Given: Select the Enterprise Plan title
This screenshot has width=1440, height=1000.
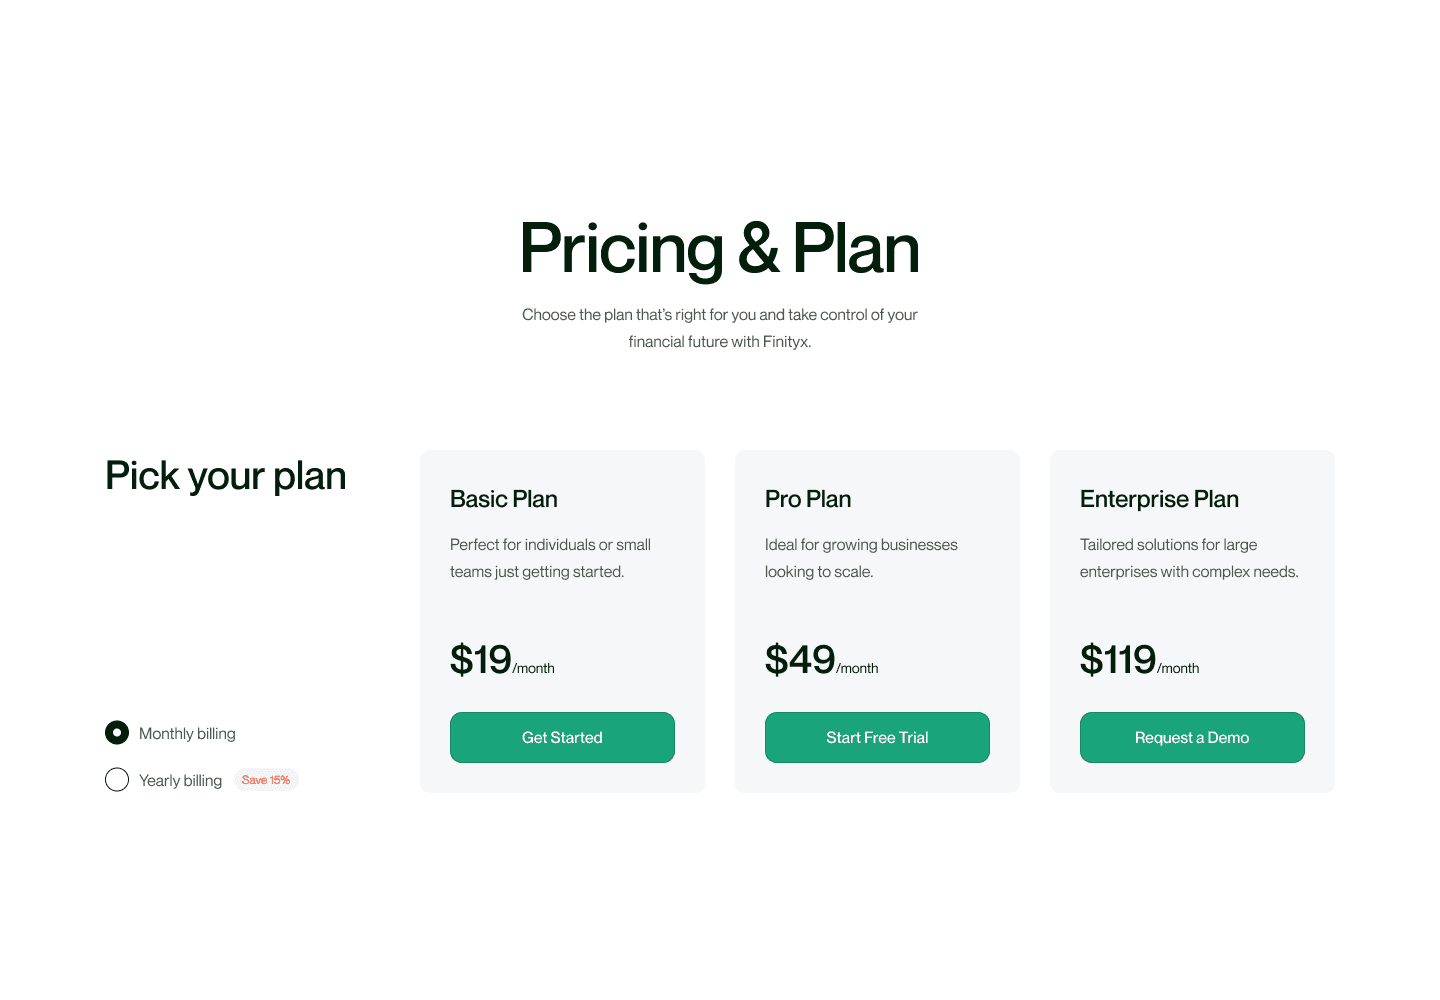Looking at the screenshot, I should click(x=1159, y=498).
